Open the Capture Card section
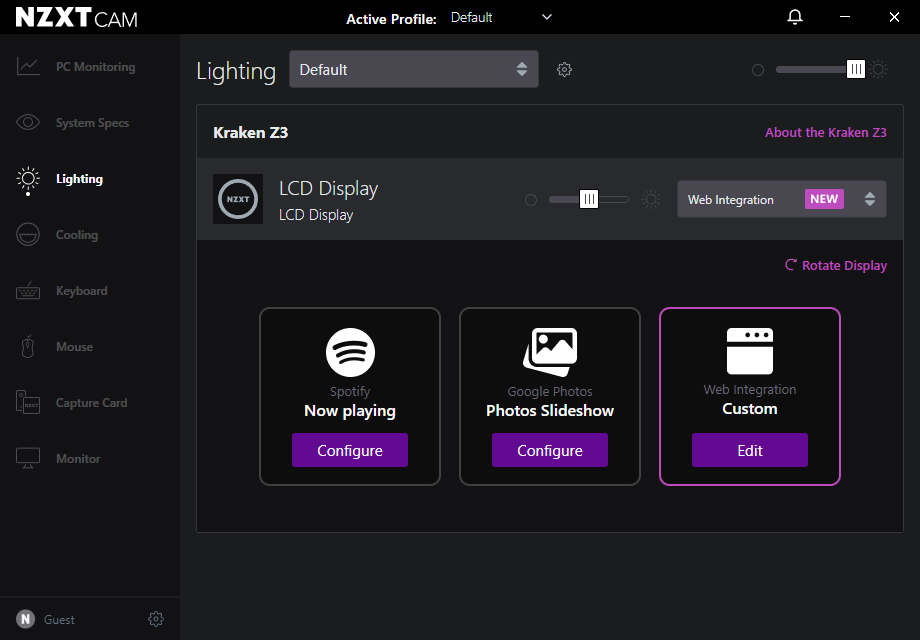 click(92, 403)
